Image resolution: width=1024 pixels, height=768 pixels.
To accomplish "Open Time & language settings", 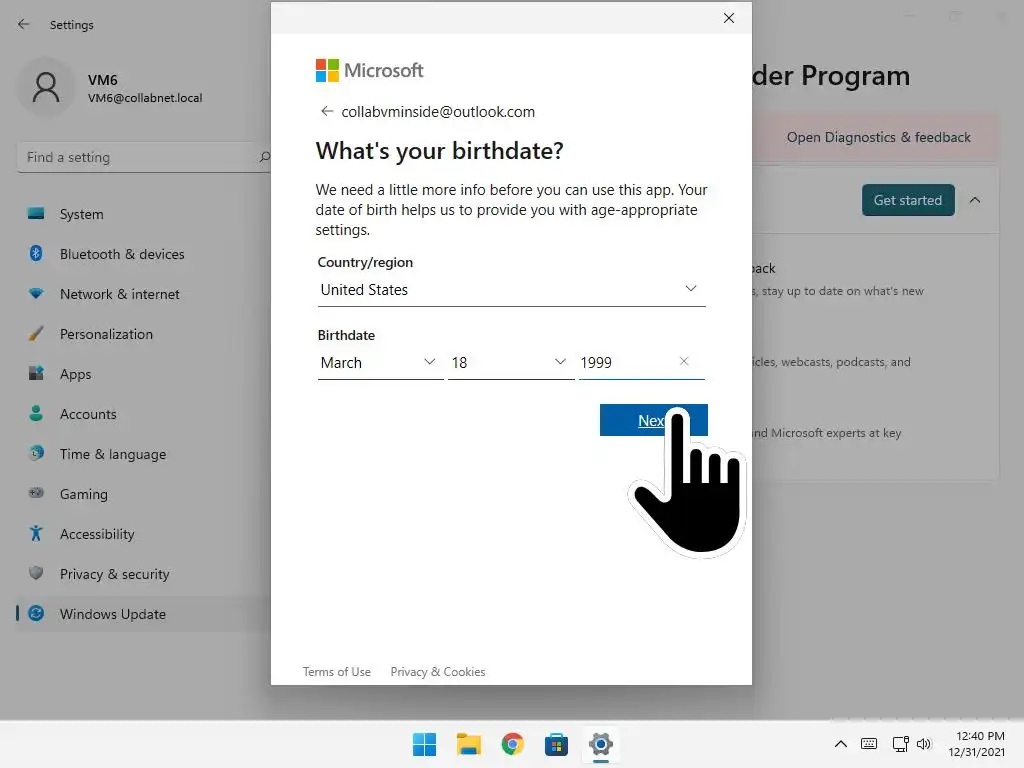I will [144, 454].
